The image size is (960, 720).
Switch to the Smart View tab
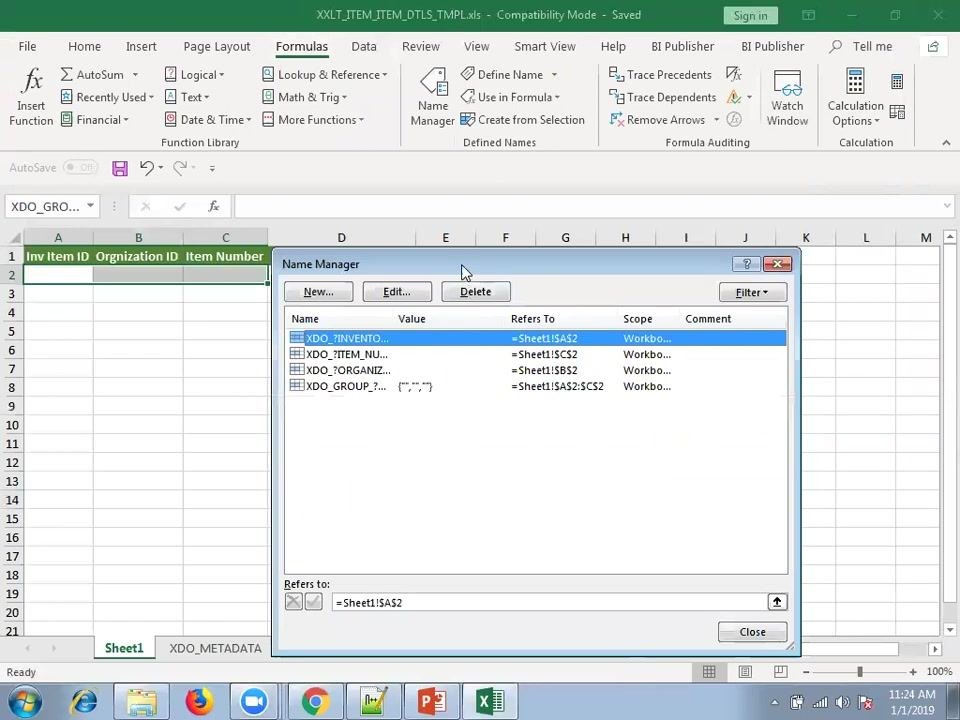tap(545, 47)
